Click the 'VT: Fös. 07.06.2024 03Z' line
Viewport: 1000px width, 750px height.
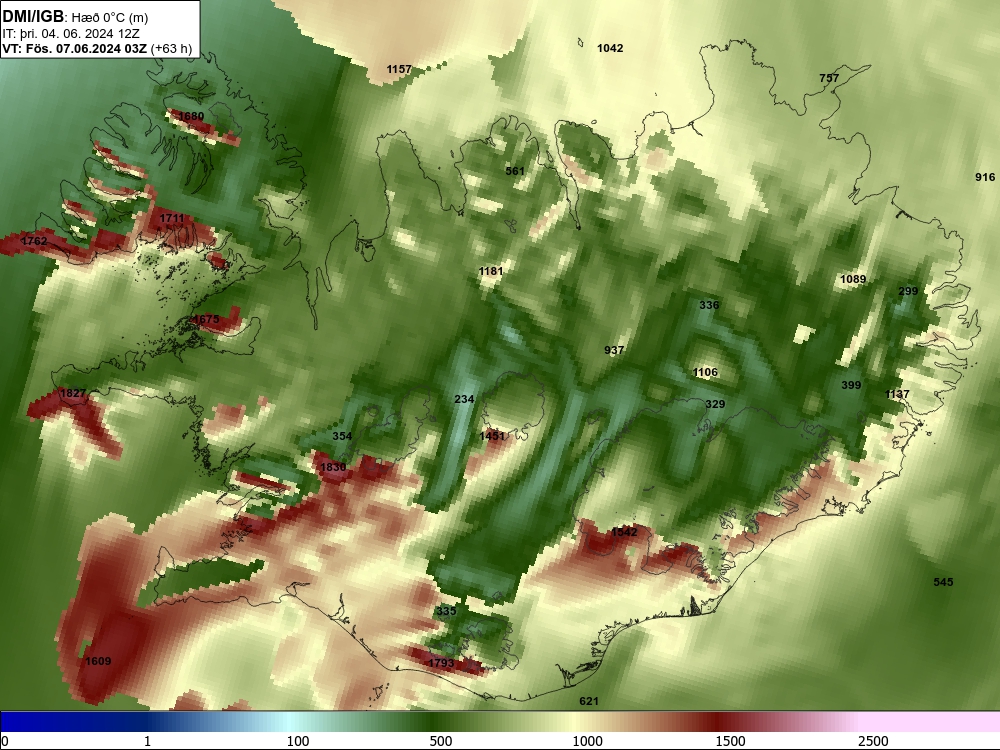pyautogui.click(x=75, y=49)
